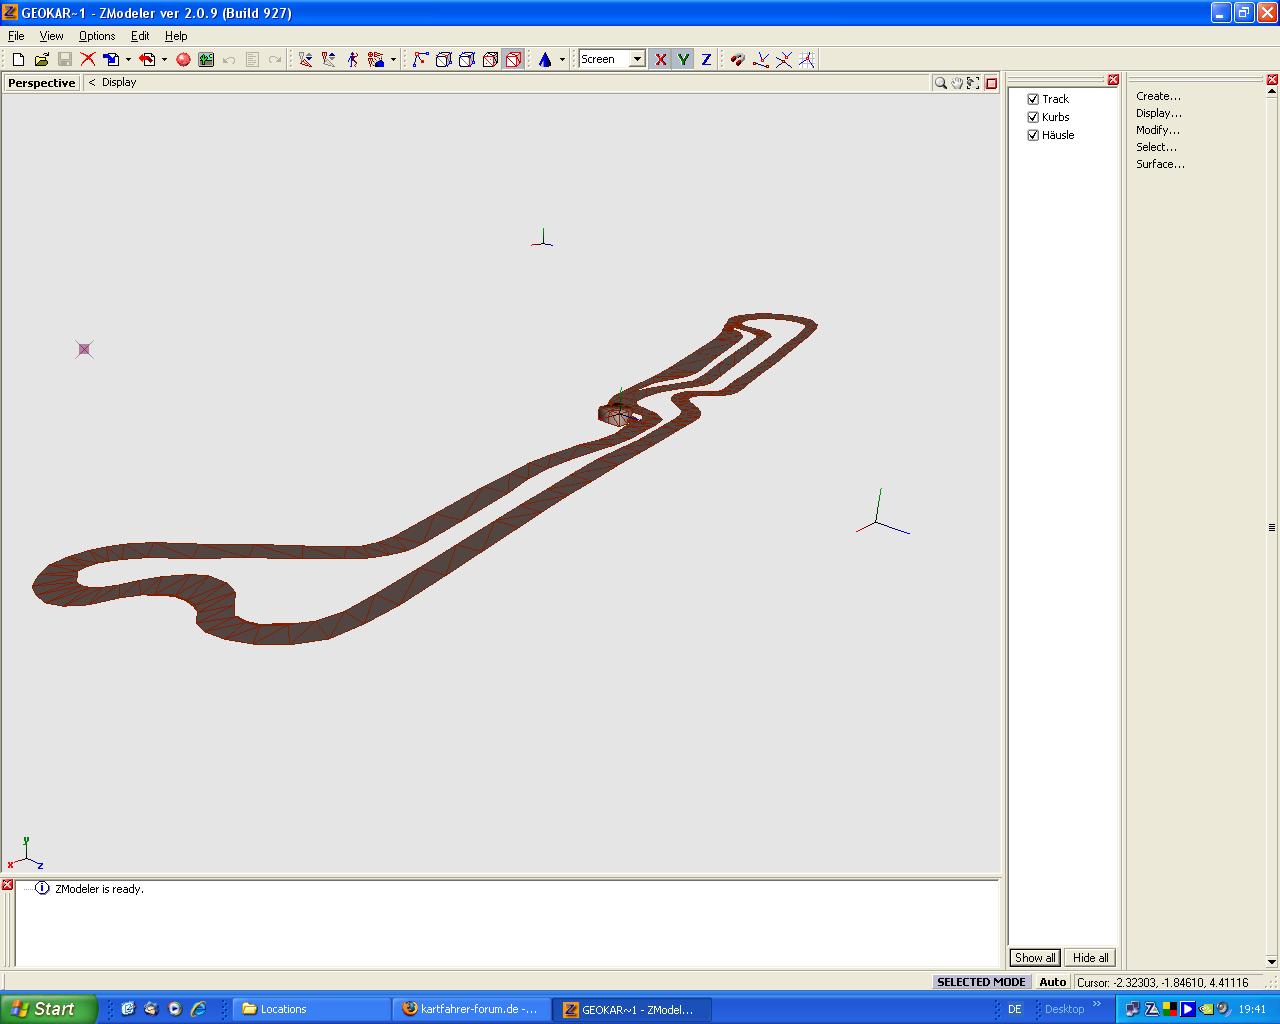The height and width of the screenshot is (1024, 1280).
Task: Click the red X delete icon in the toolbar
Action: 88,60
